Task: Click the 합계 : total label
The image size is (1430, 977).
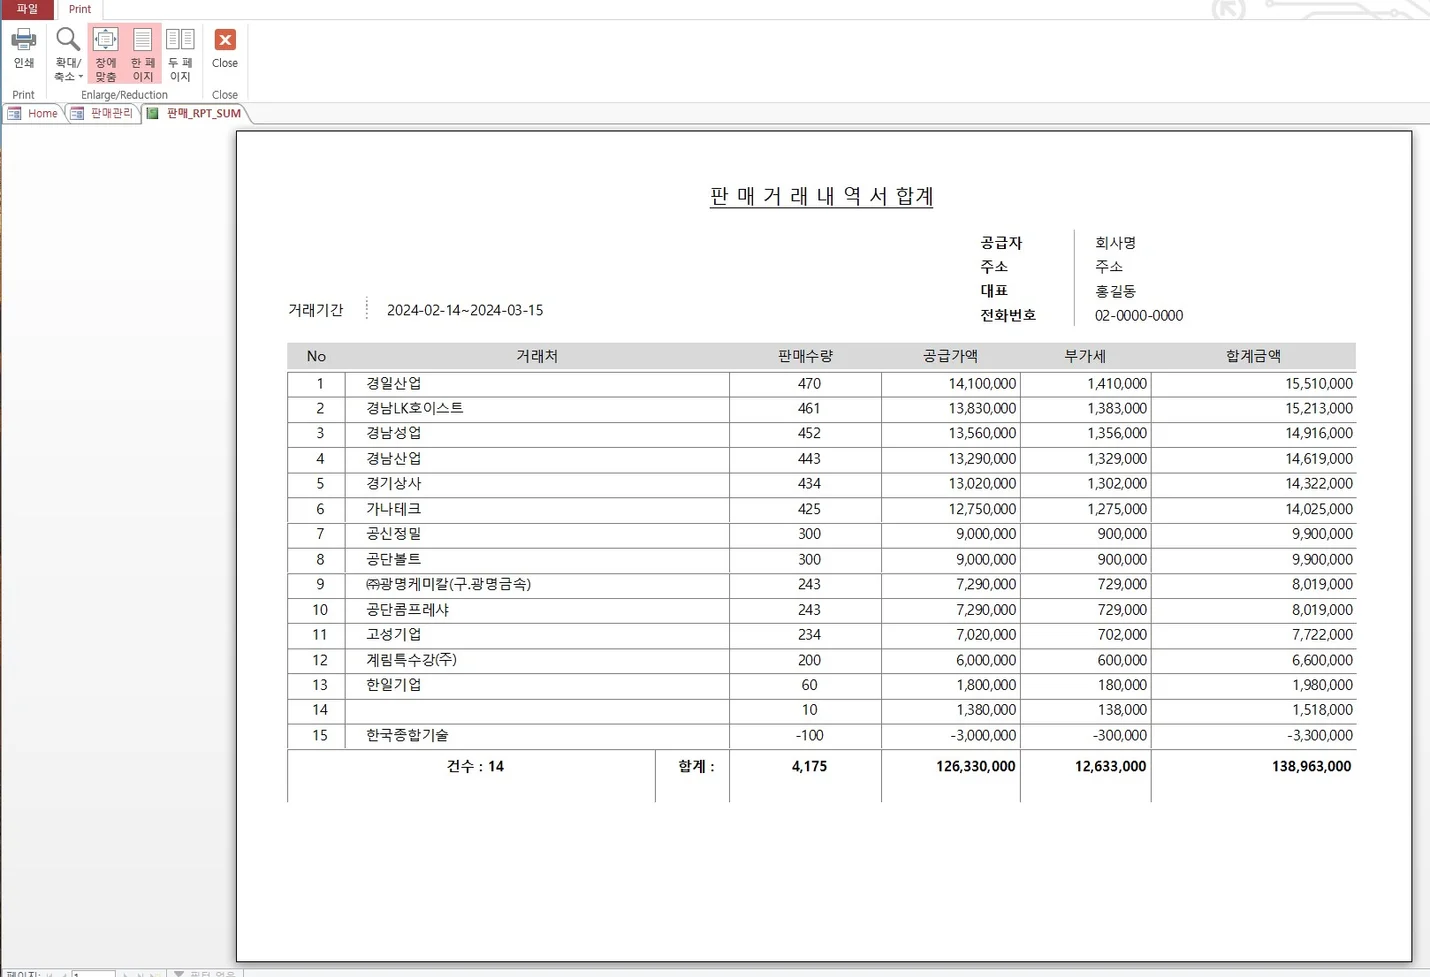Action: pyautogui.click(x=696, y=766)
